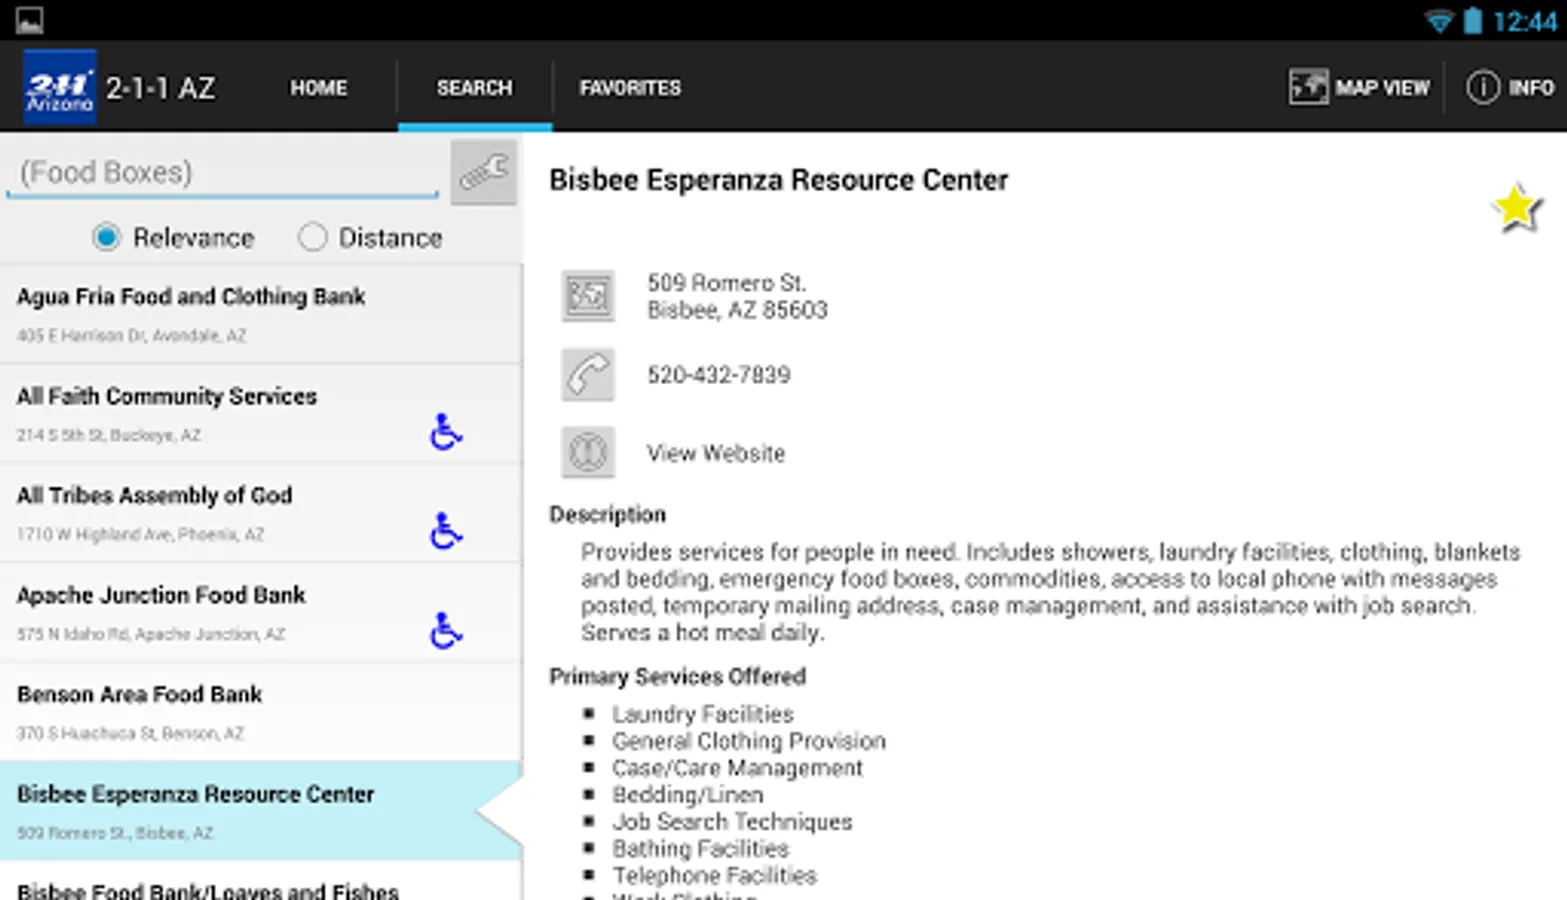This screenshot has width=1567, height=900.
Task: Open Benson Area Food Bank listing
Action: [x=261, y=711]
